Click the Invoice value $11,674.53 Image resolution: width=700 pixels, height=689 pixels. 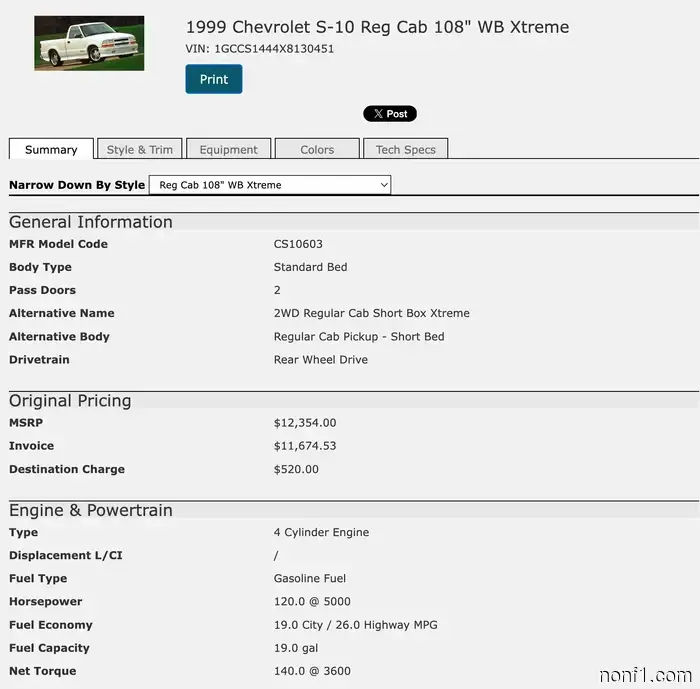pos(305,446)
